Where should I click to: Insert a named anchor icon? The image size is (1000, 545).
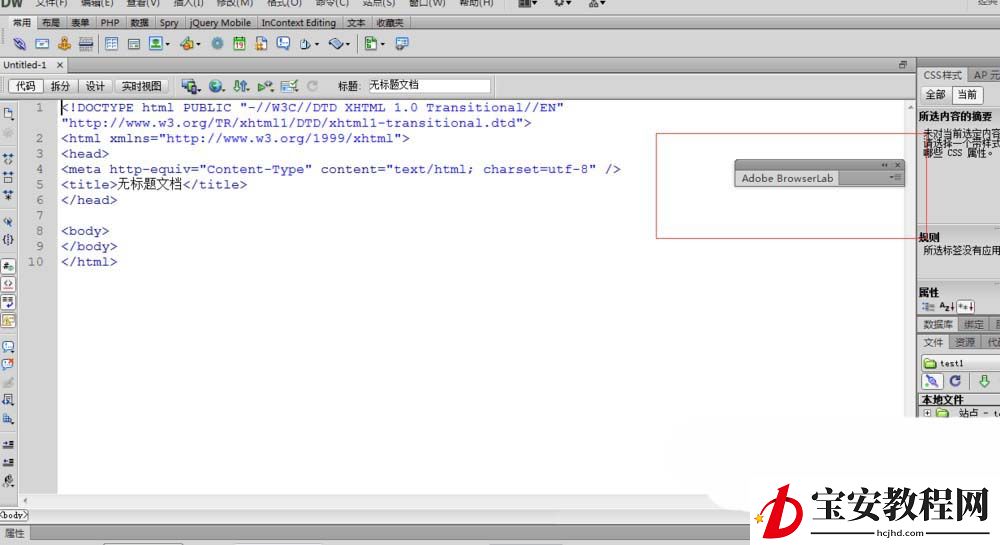click(64, 44)
